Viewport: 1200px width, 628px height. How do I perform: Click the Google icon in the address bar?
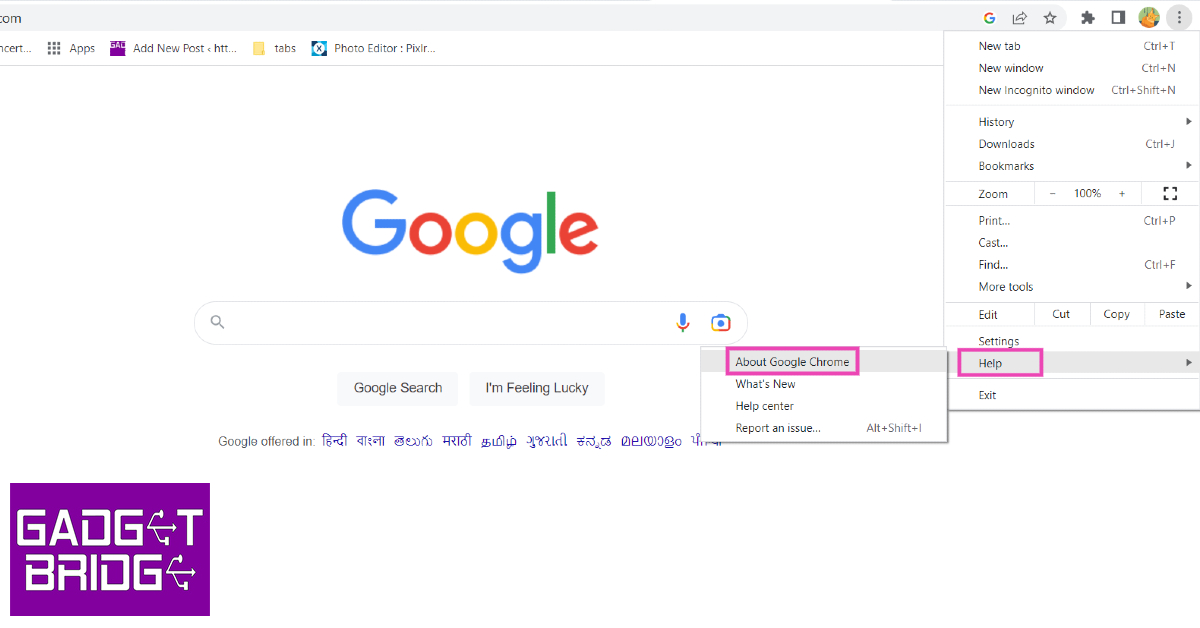tap(989, 17)
